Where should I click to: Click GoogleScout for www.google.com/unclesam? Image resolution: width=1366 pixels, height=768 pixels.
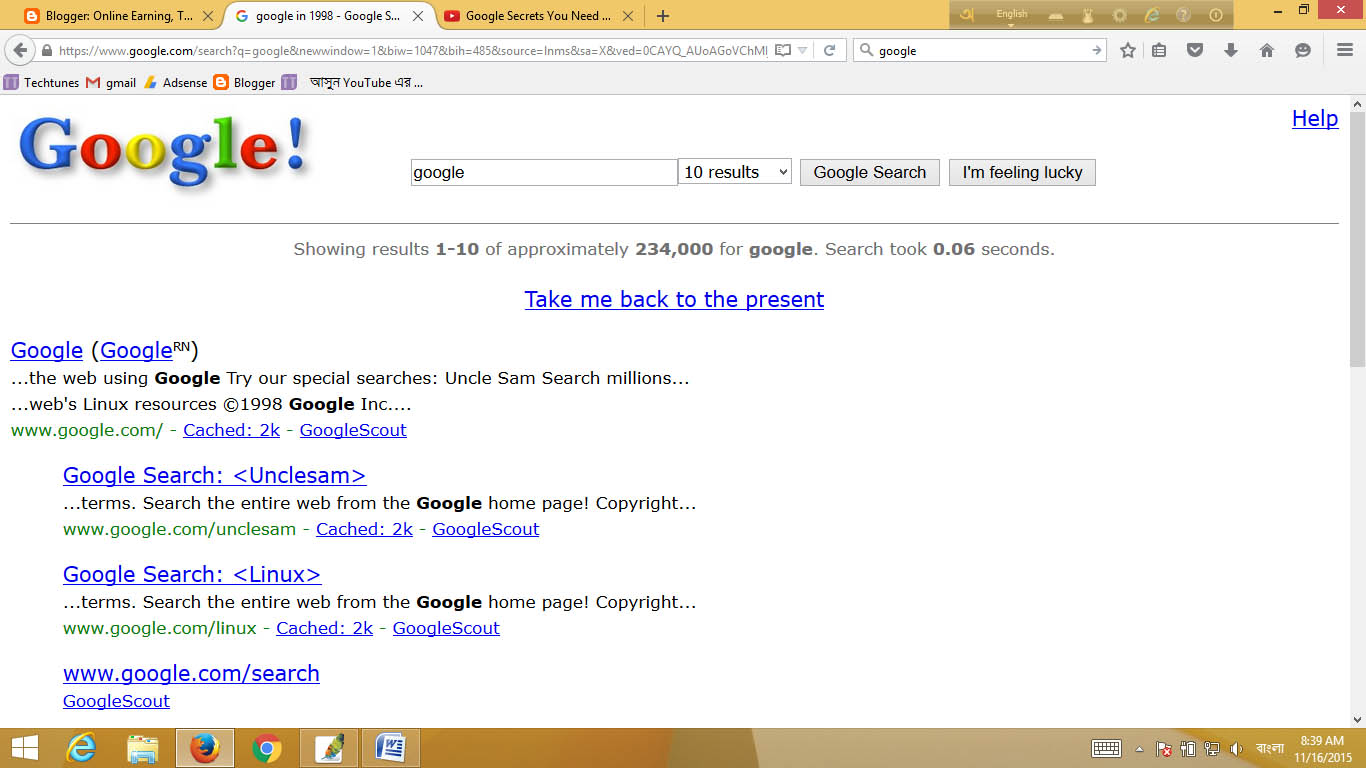pos(486,529)
